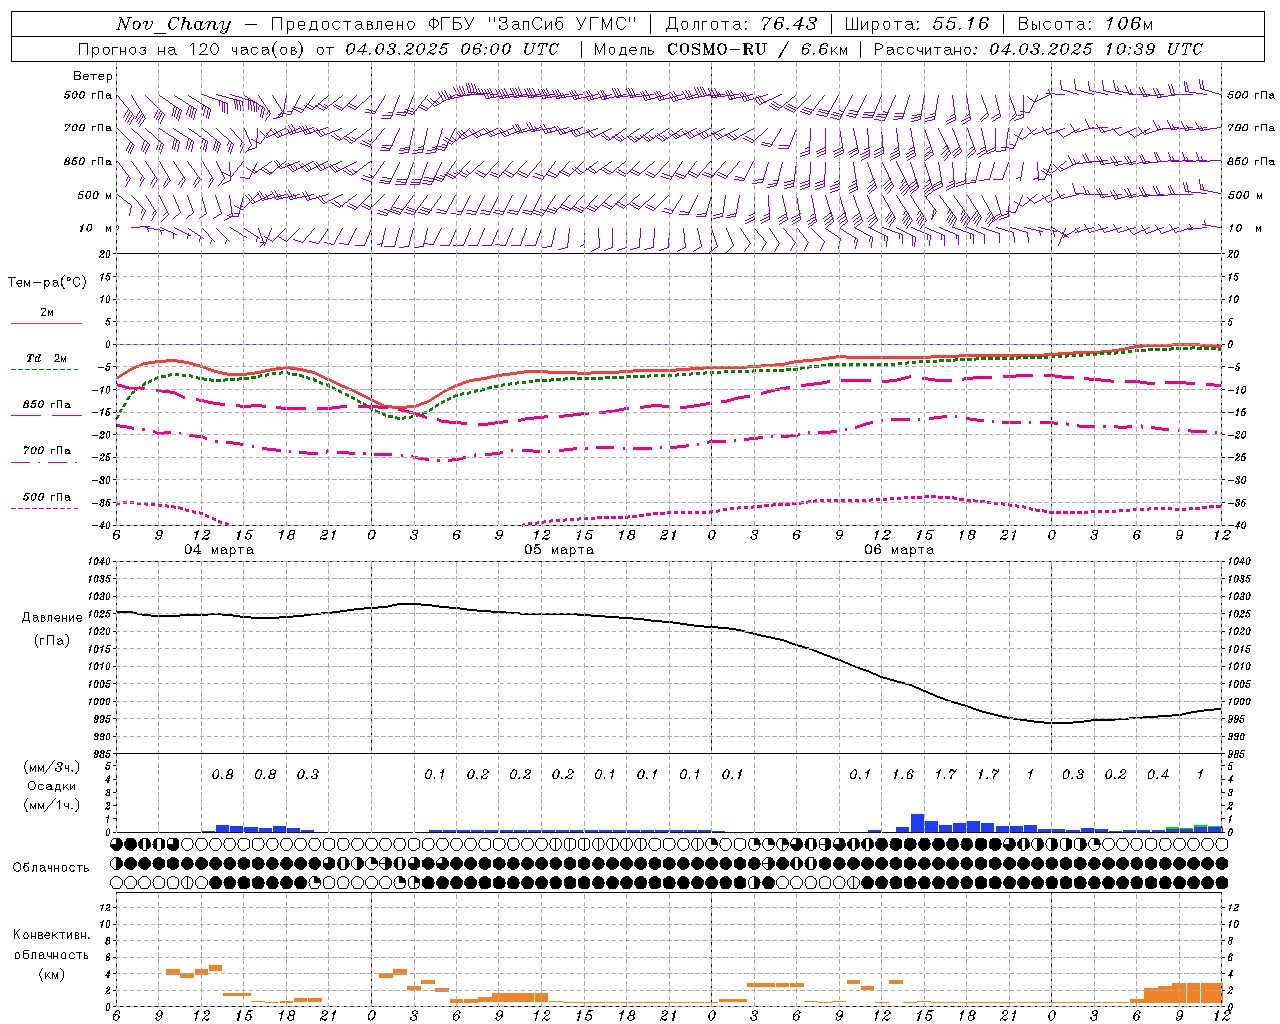Select the 'Долгота: 76.43' longitude value

741,24
